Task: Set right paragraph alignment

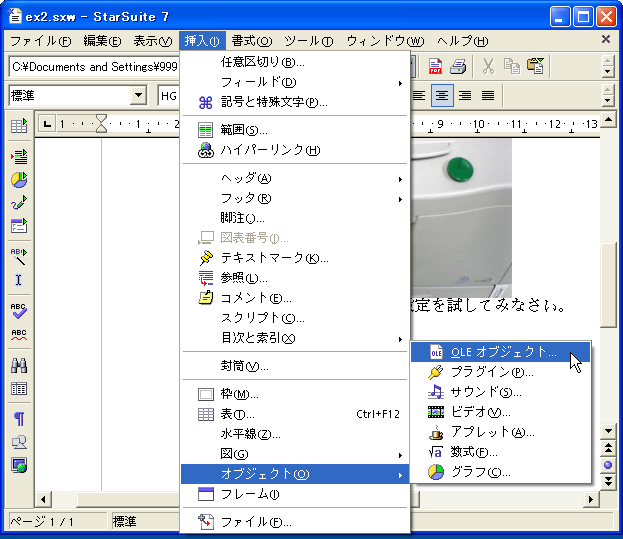Action: (465, 95)
